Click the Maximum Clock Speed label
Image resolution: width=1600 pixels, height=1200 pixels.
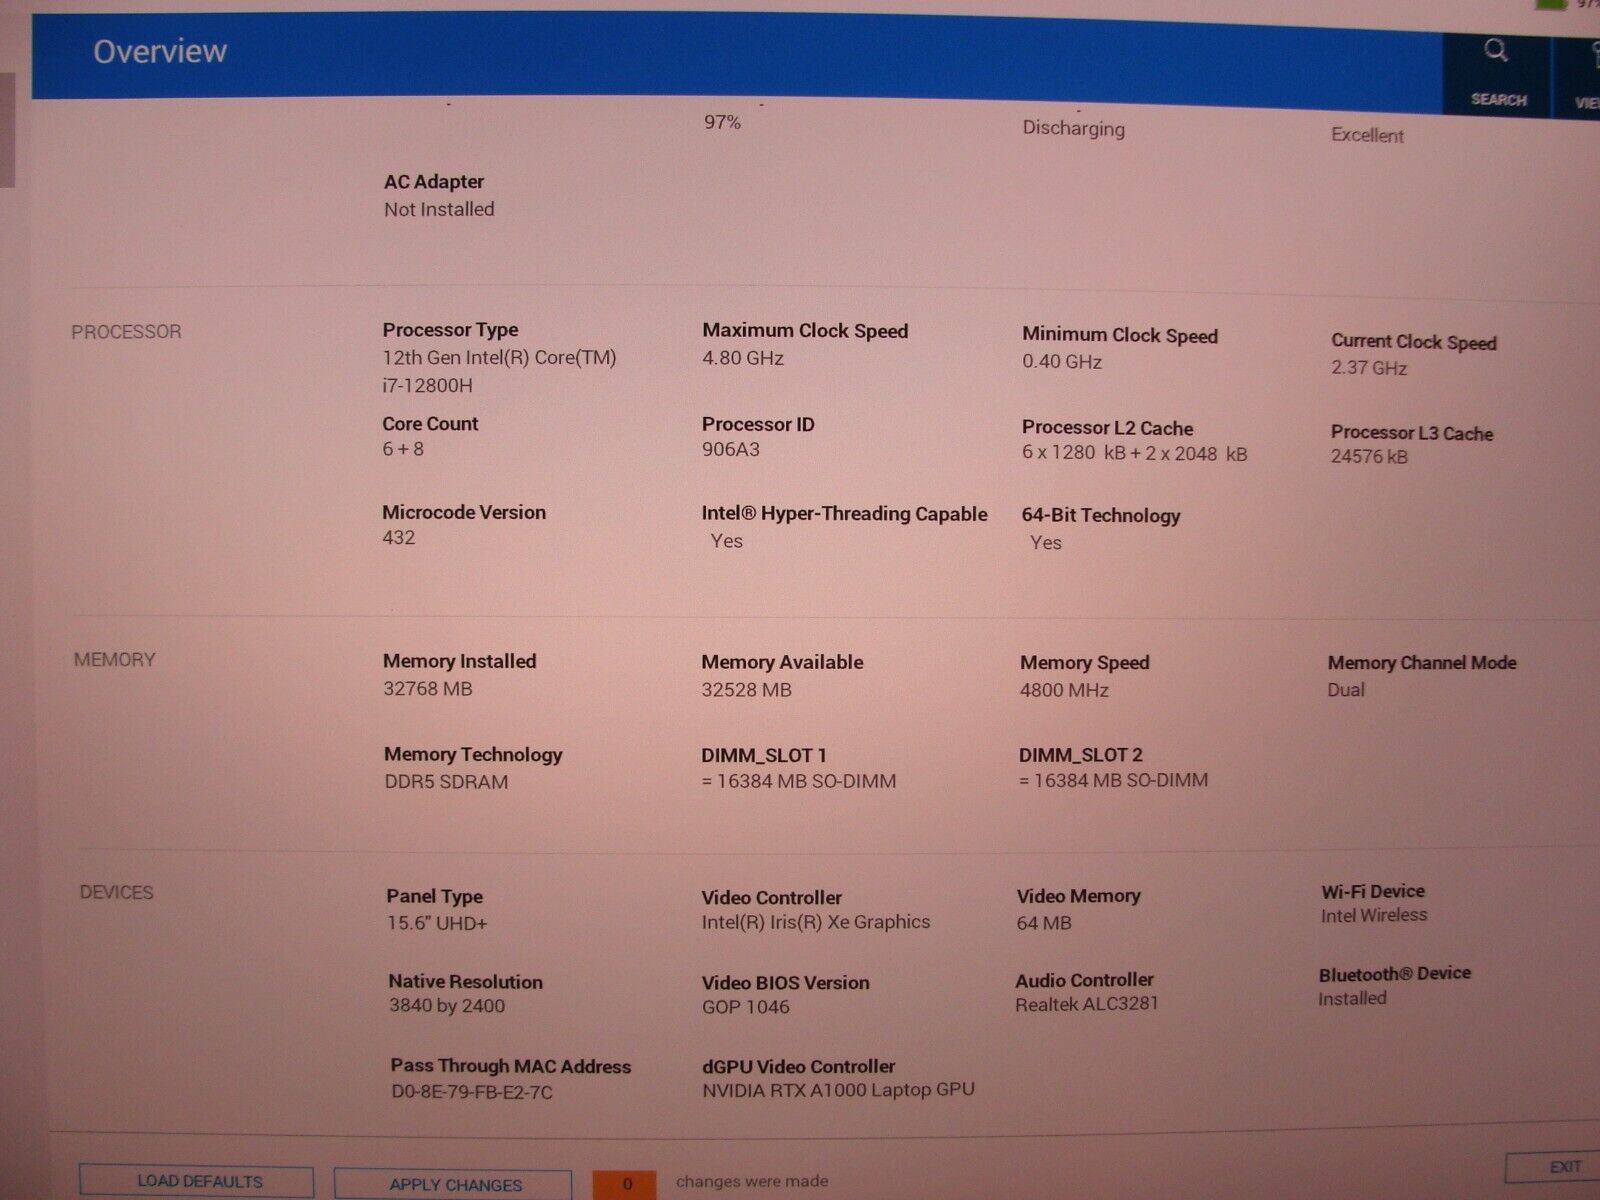click(805, 330)
